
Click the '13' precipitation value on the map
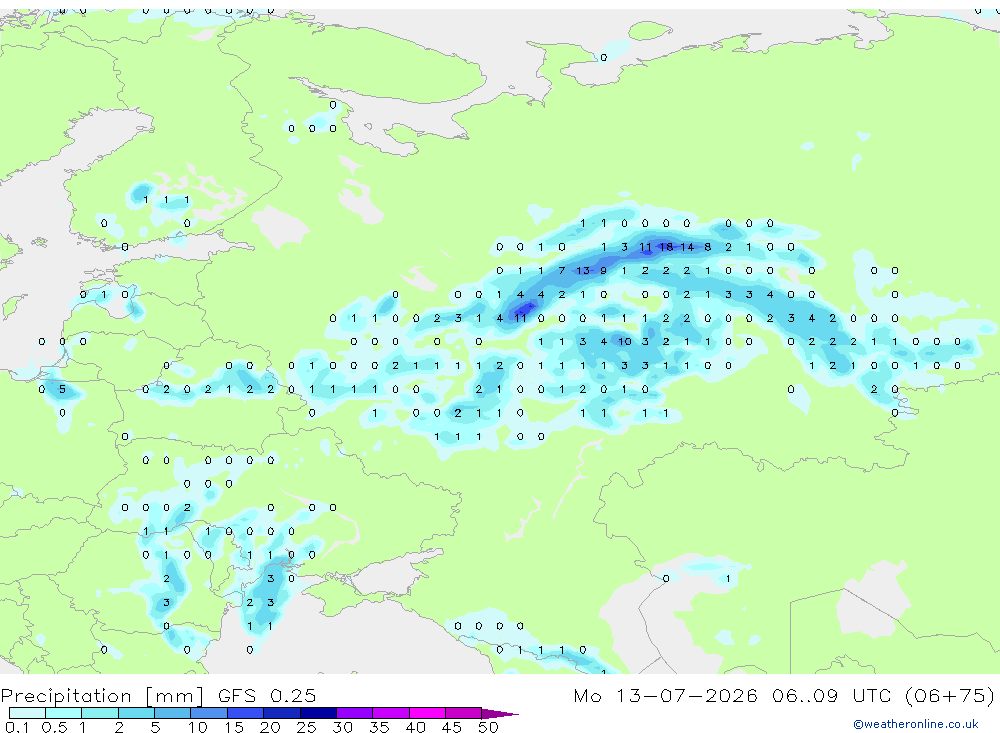(583, 270)
